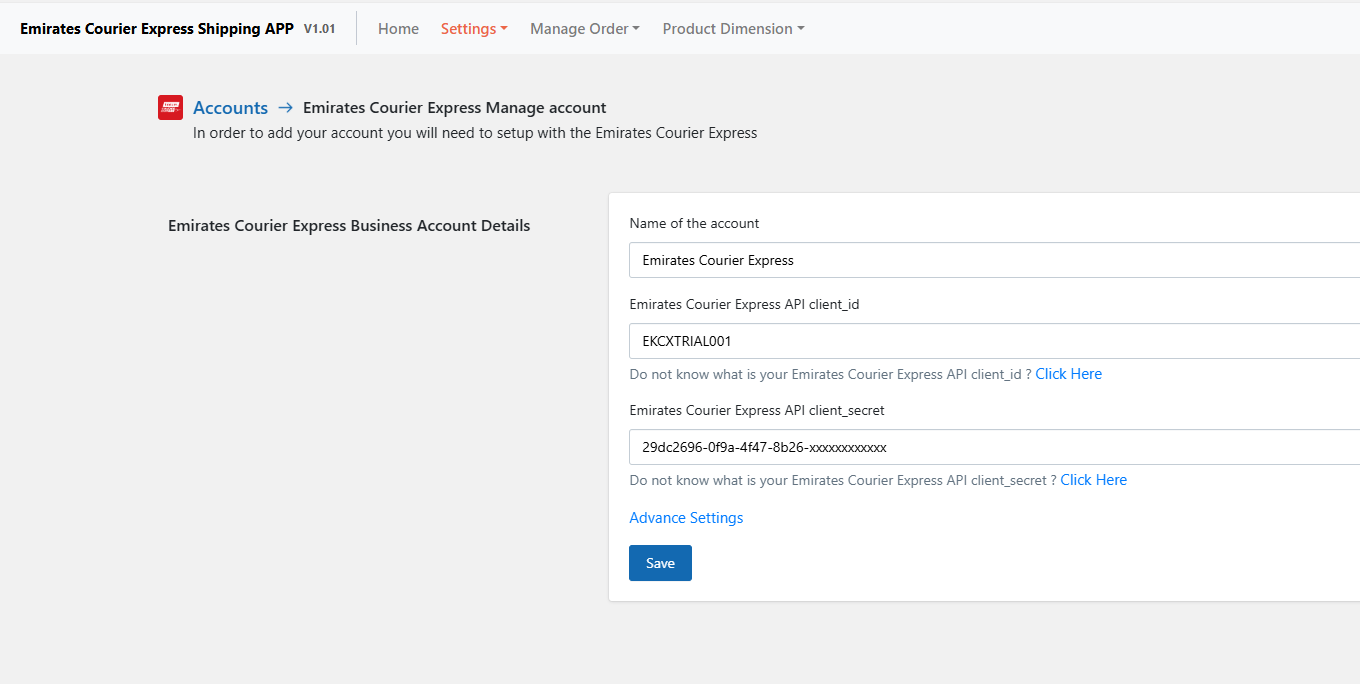Select 'Emirates Courier Express Manage account' heading text
Image resolution: width=1360 pixels, height=684 pixels.
[x=455, y=108]
